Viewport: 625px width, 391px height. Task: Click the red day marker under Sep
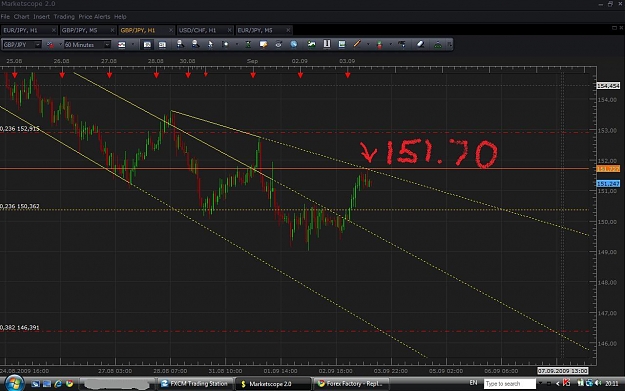(253, 75)
